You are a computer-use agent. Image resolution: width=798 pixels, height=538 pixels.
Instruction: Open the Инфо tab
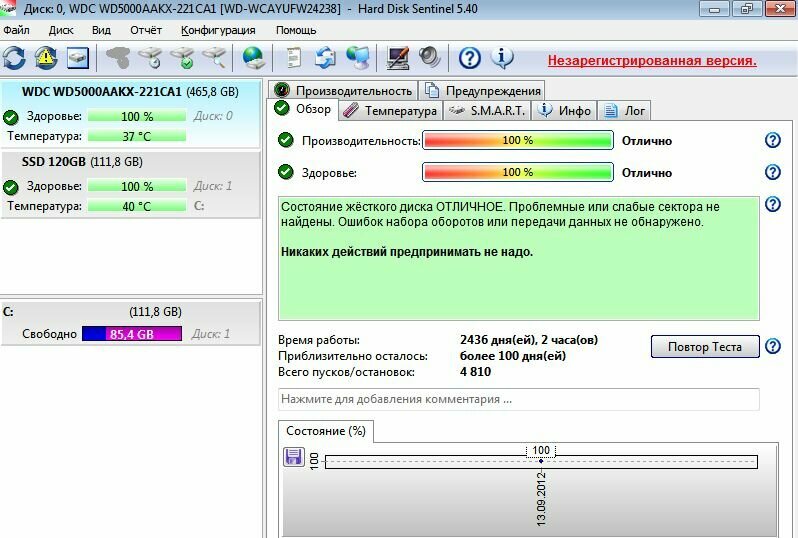[x=564, y=110]
